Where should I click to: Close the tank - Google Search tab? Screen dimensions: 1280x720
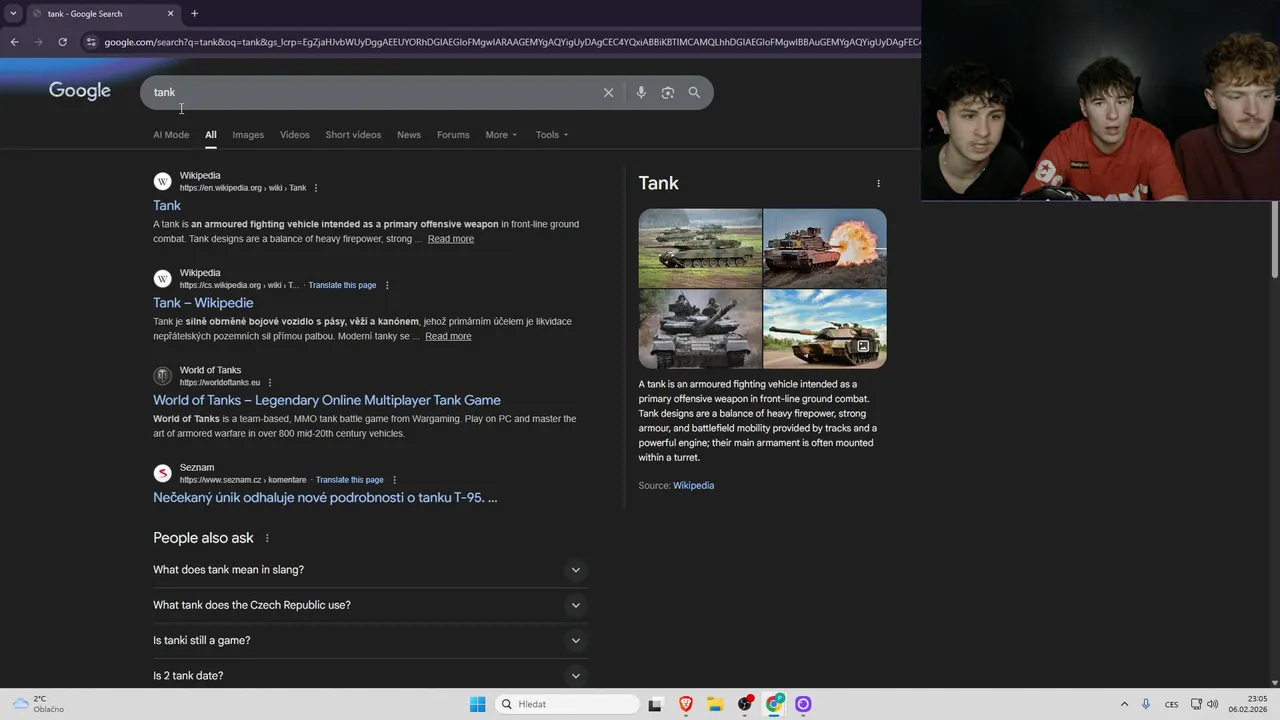(170, 13)
